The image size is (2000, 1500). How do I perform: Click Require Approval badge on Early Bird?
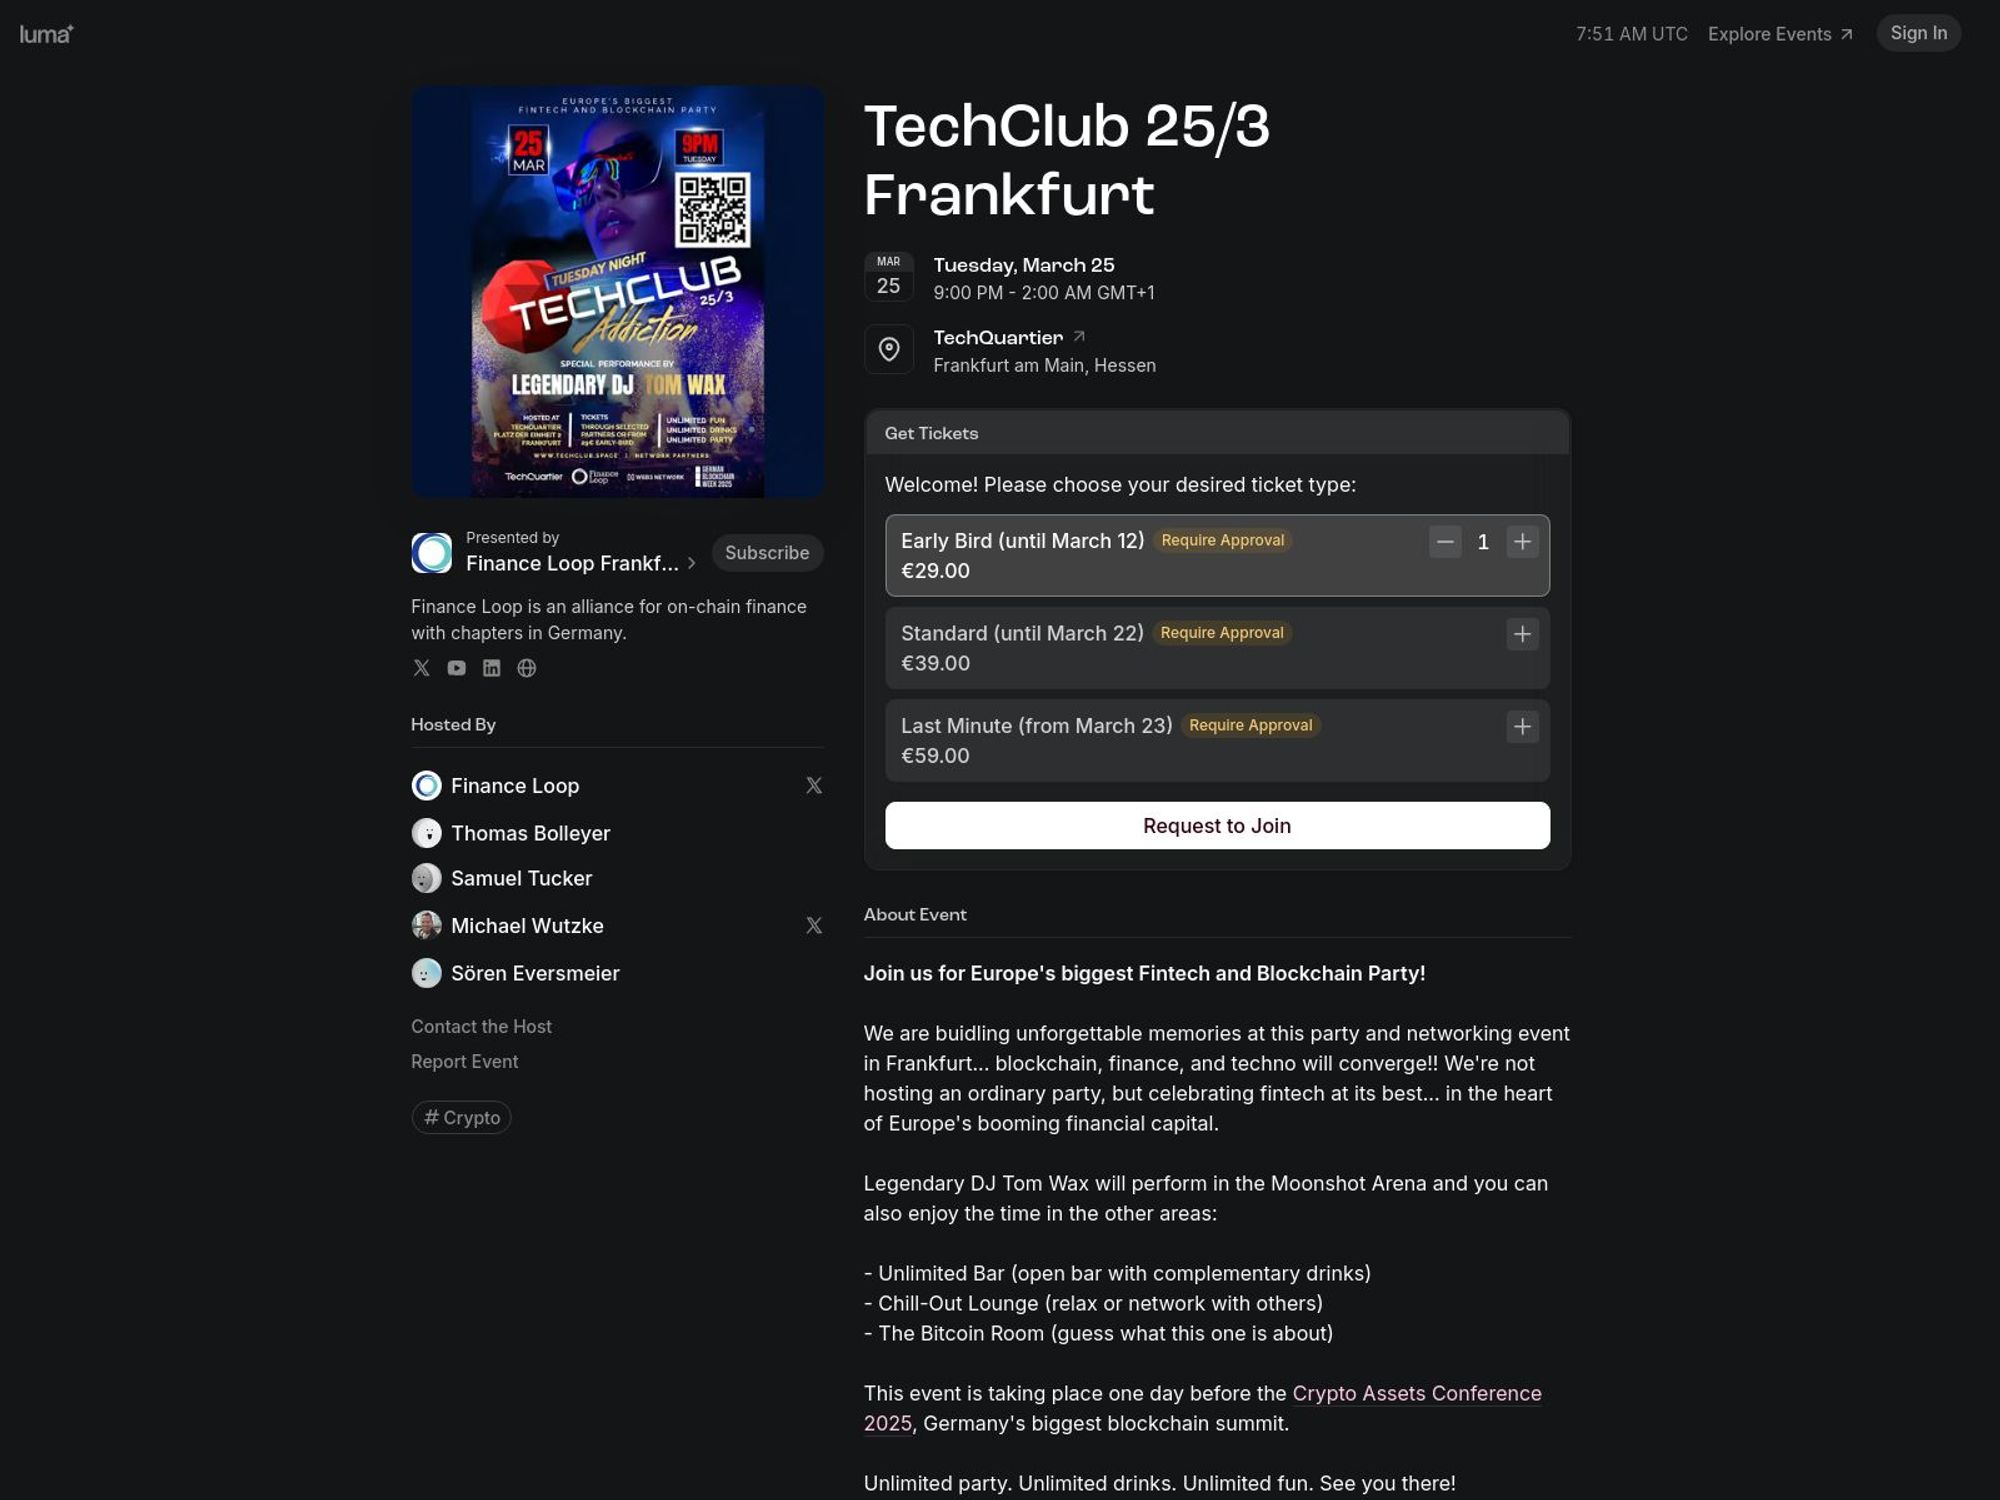point(1222,540)
